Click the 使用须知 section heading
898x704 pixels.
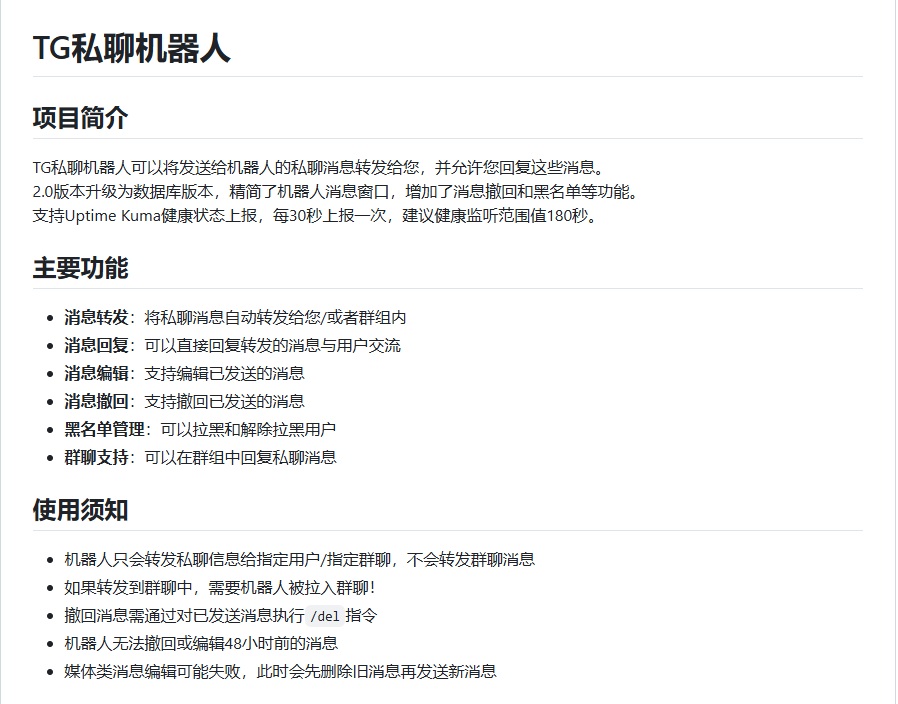[80, 510]
